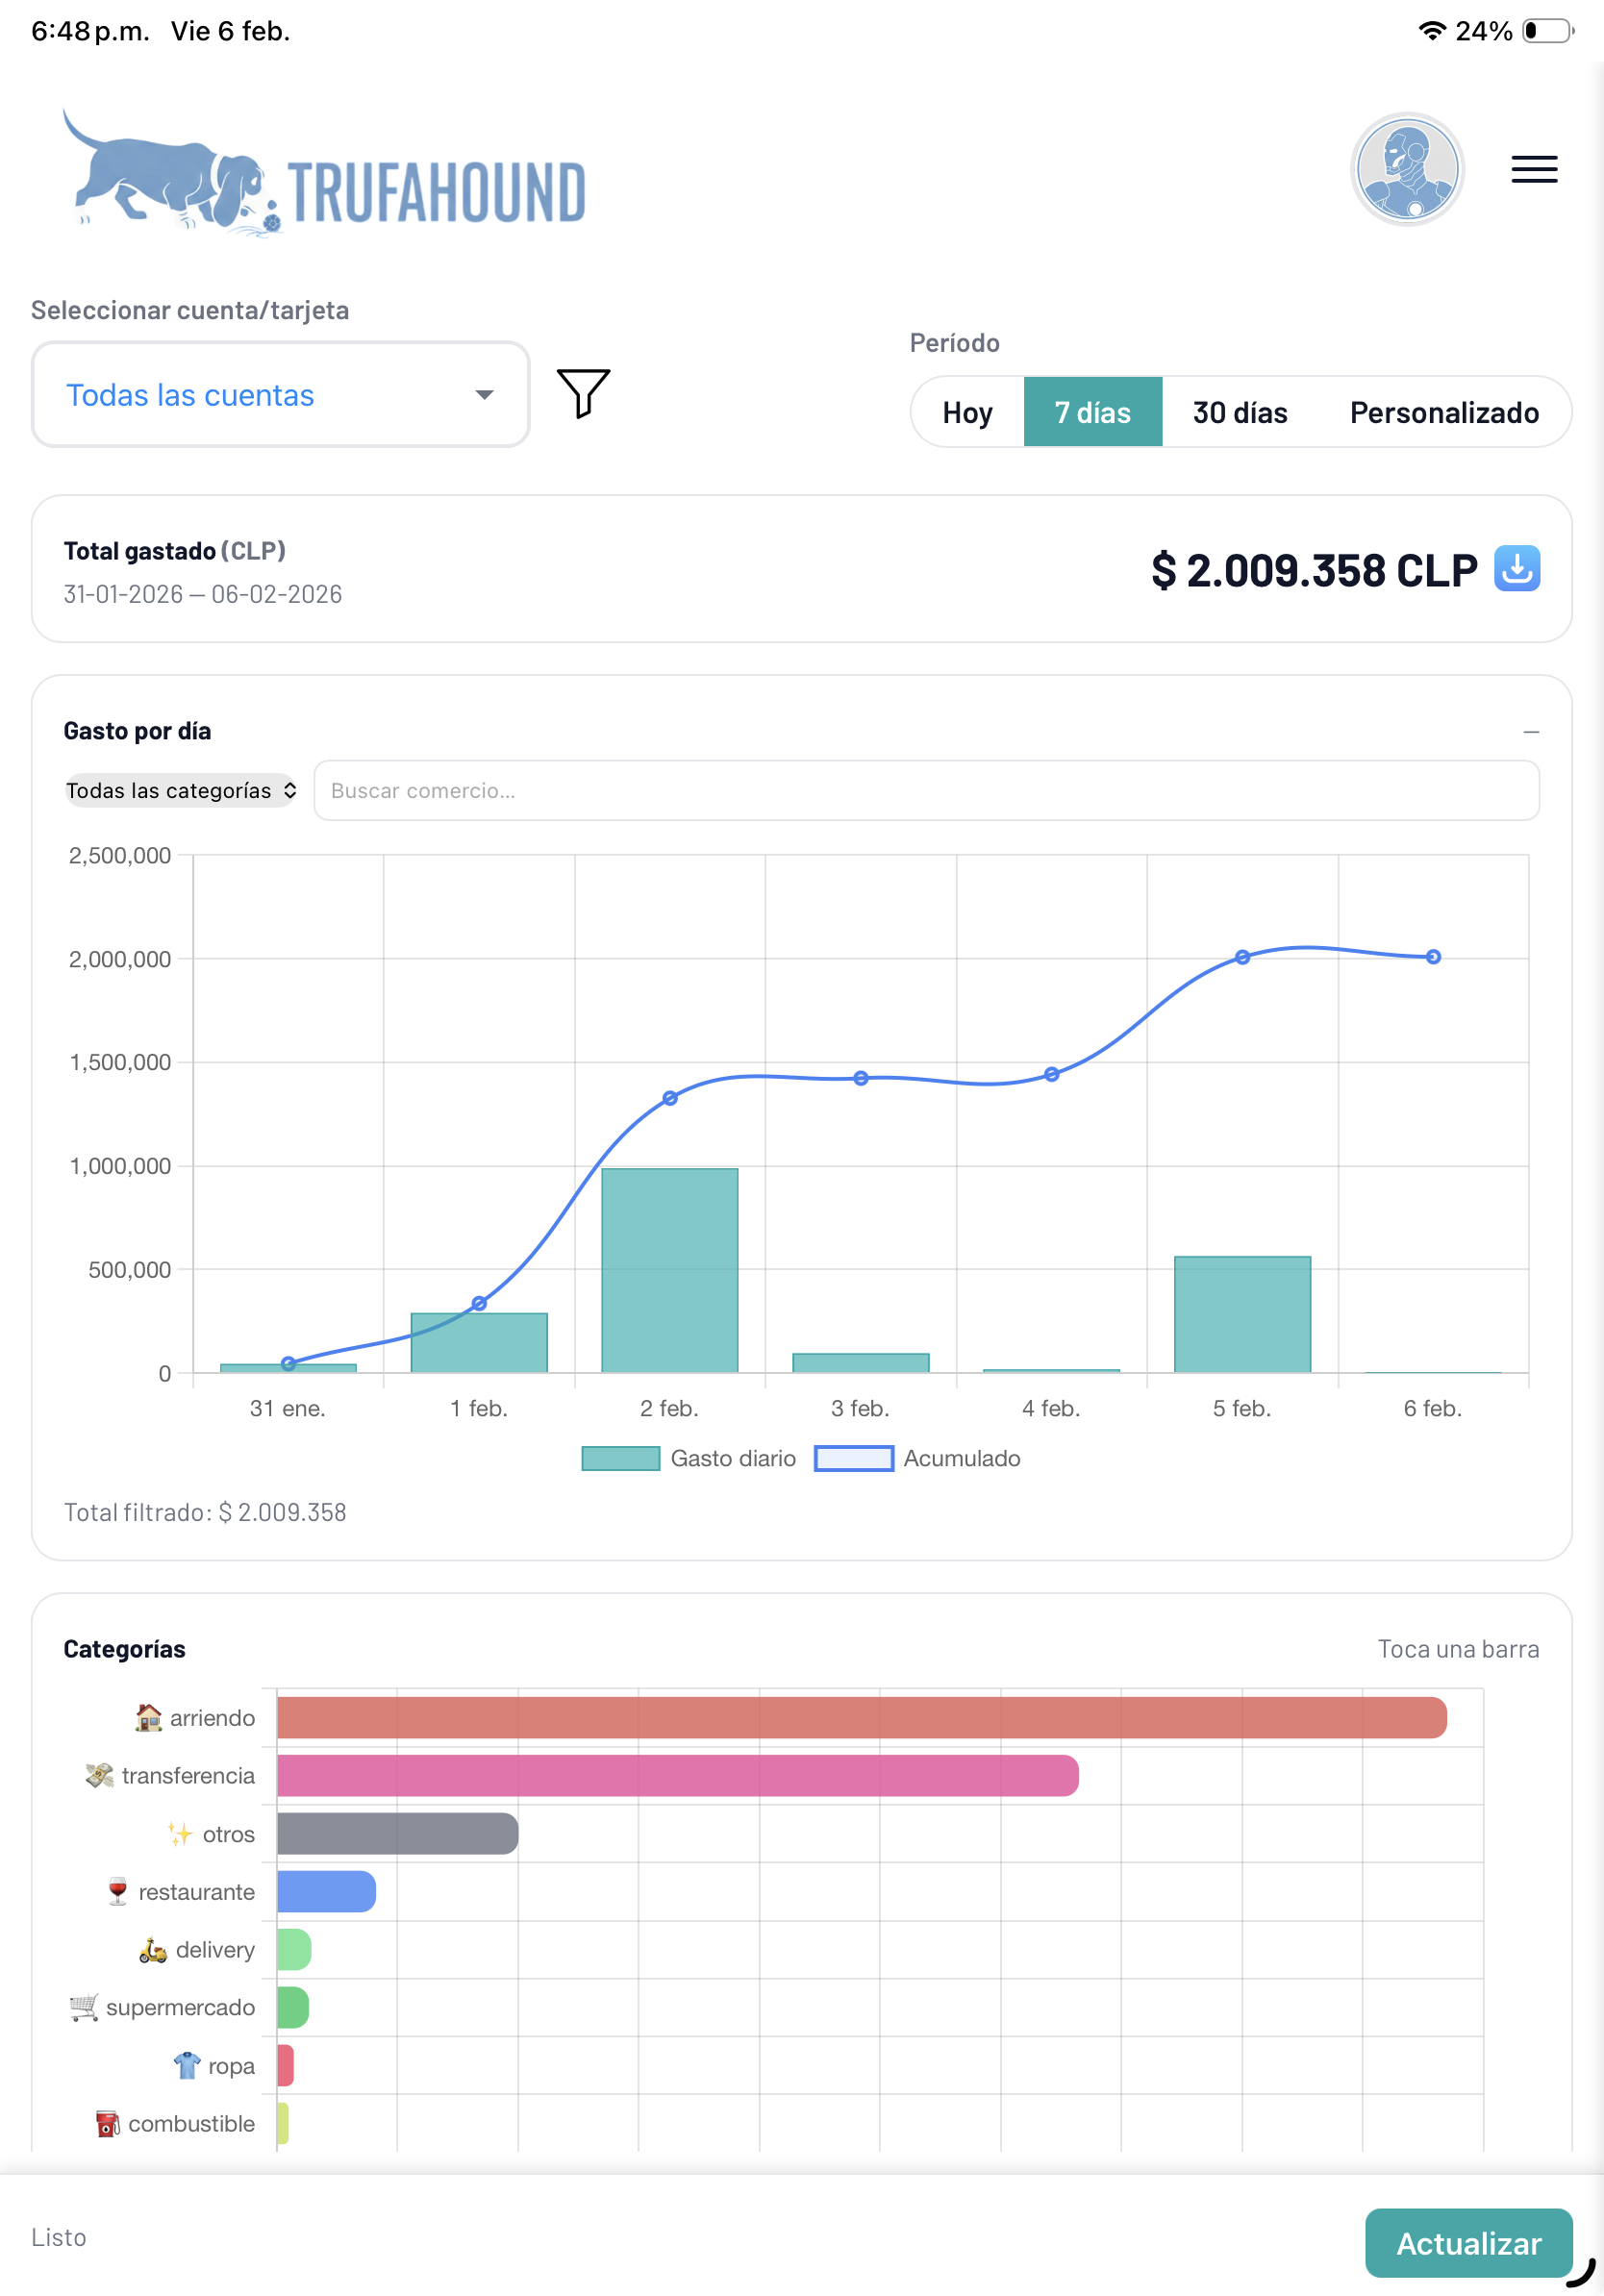Open the filter funnel icon

tap(583, 394)
